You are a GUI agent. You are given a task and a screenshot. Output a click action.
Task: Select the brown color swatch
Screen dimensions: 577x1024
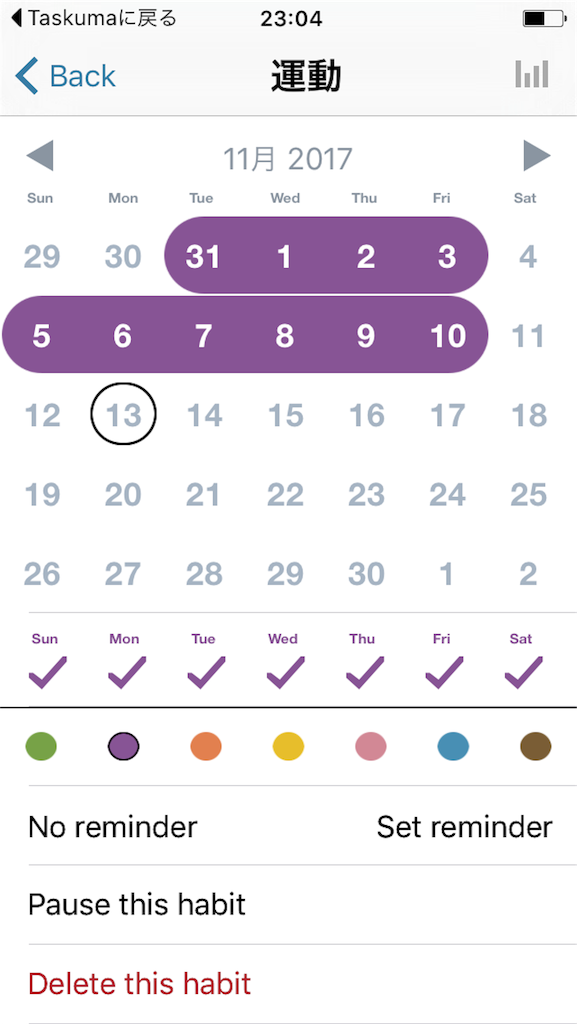click(x=535, y=746)
